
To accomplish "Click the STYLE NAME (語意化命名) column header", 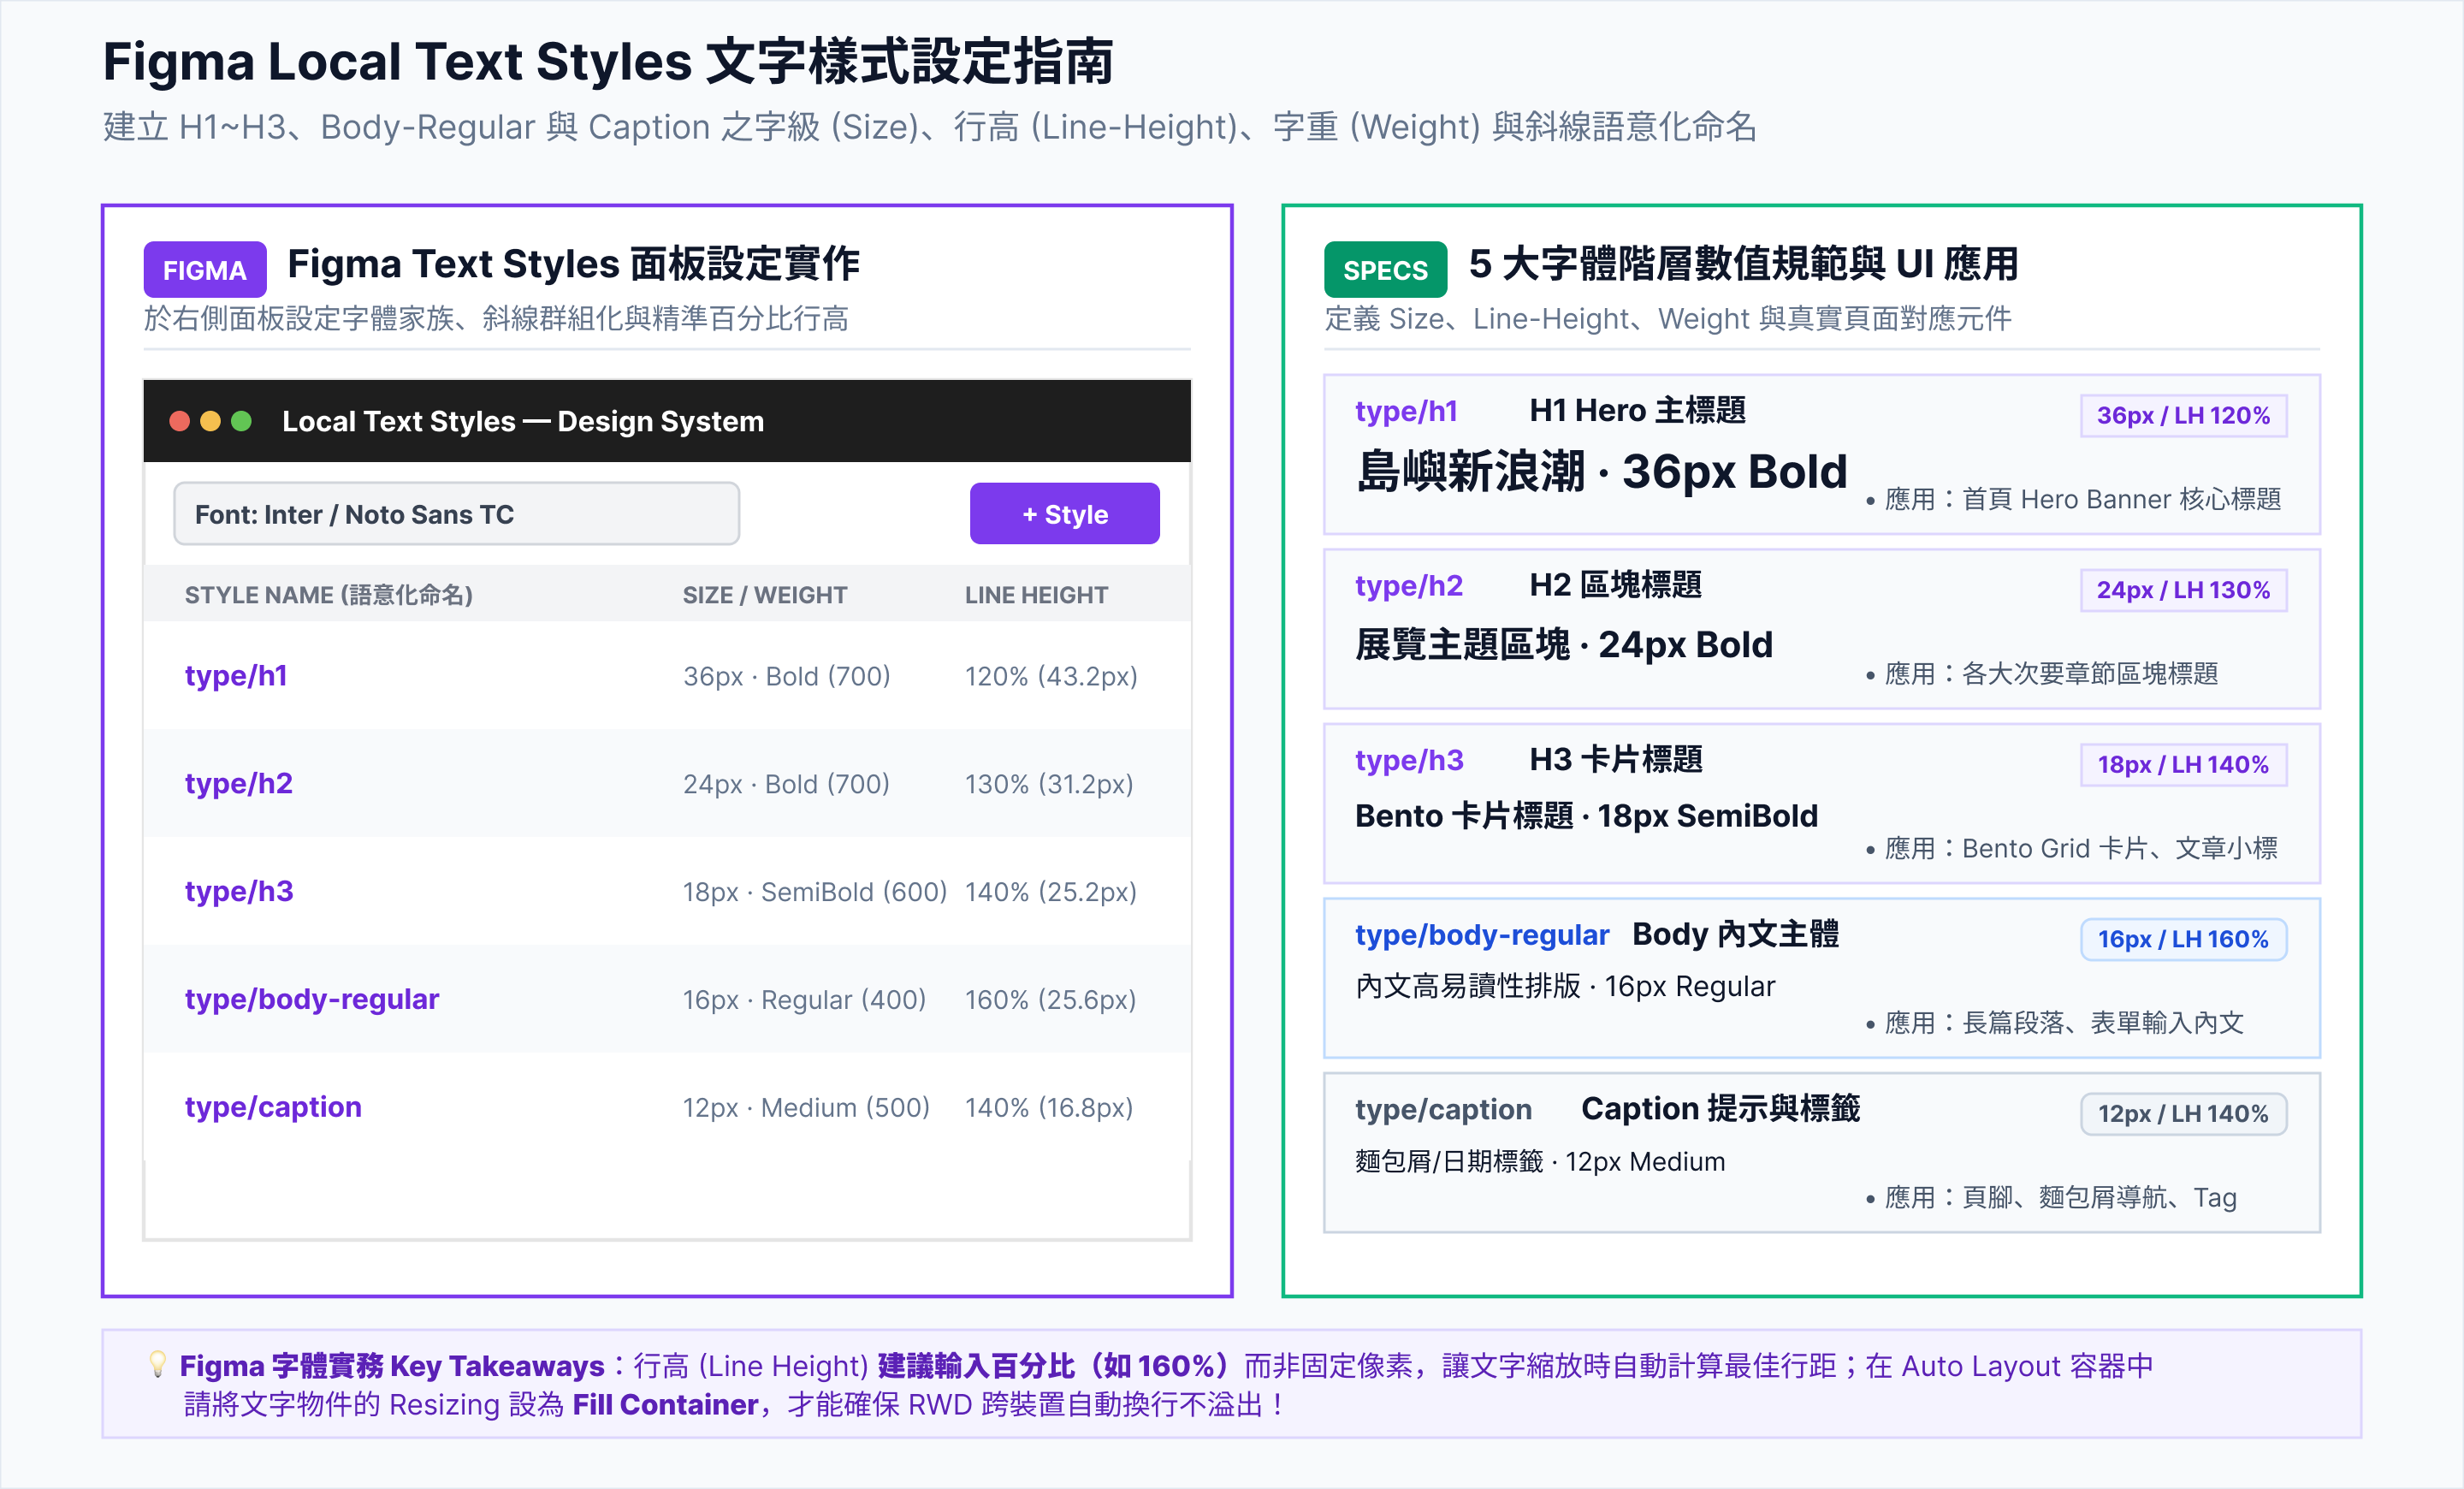I will [x=329, y=595].
